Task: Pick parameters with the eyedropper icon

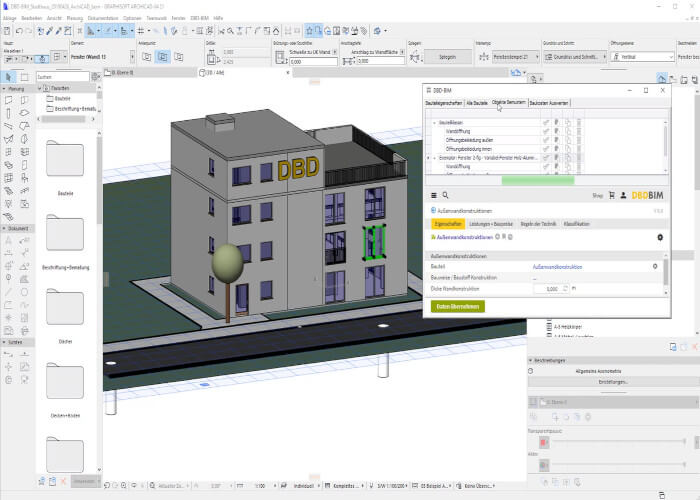Action: coord(50,31)
